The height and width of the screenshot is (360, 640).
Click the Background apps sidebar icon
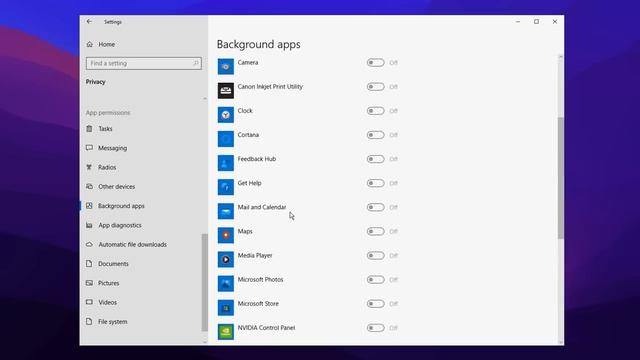click(x=89, y=206)
